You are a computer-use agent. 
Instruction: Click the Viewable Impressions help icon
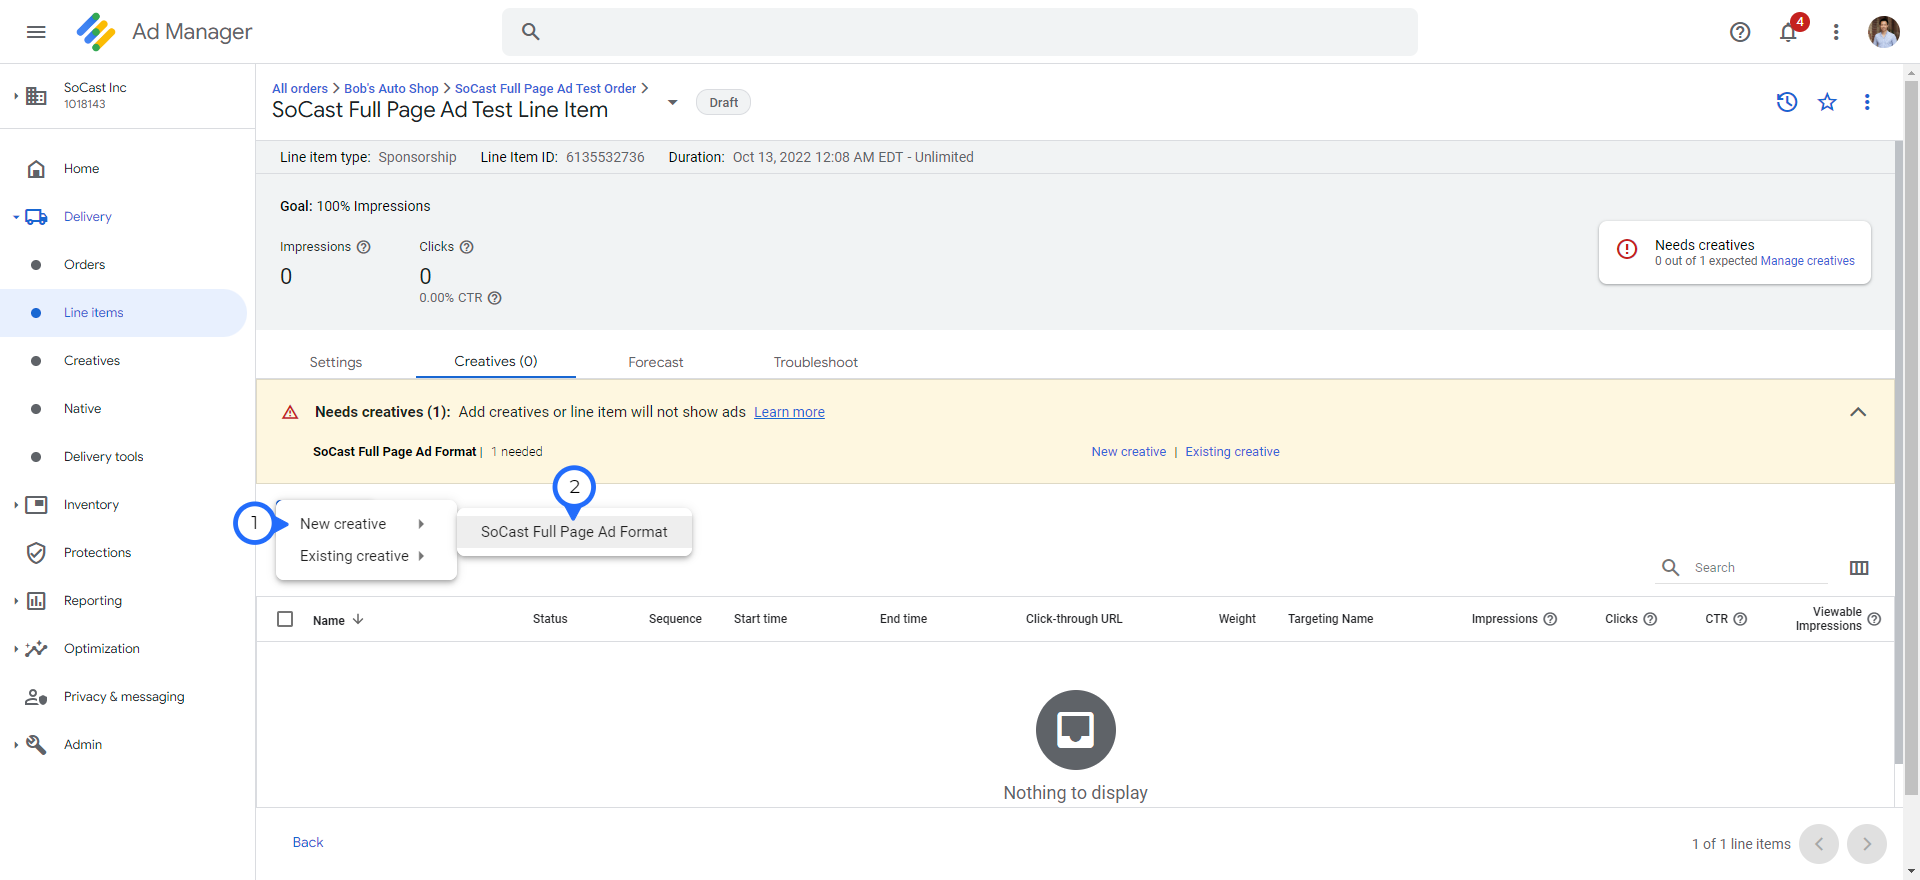(x=1874, y=619)
